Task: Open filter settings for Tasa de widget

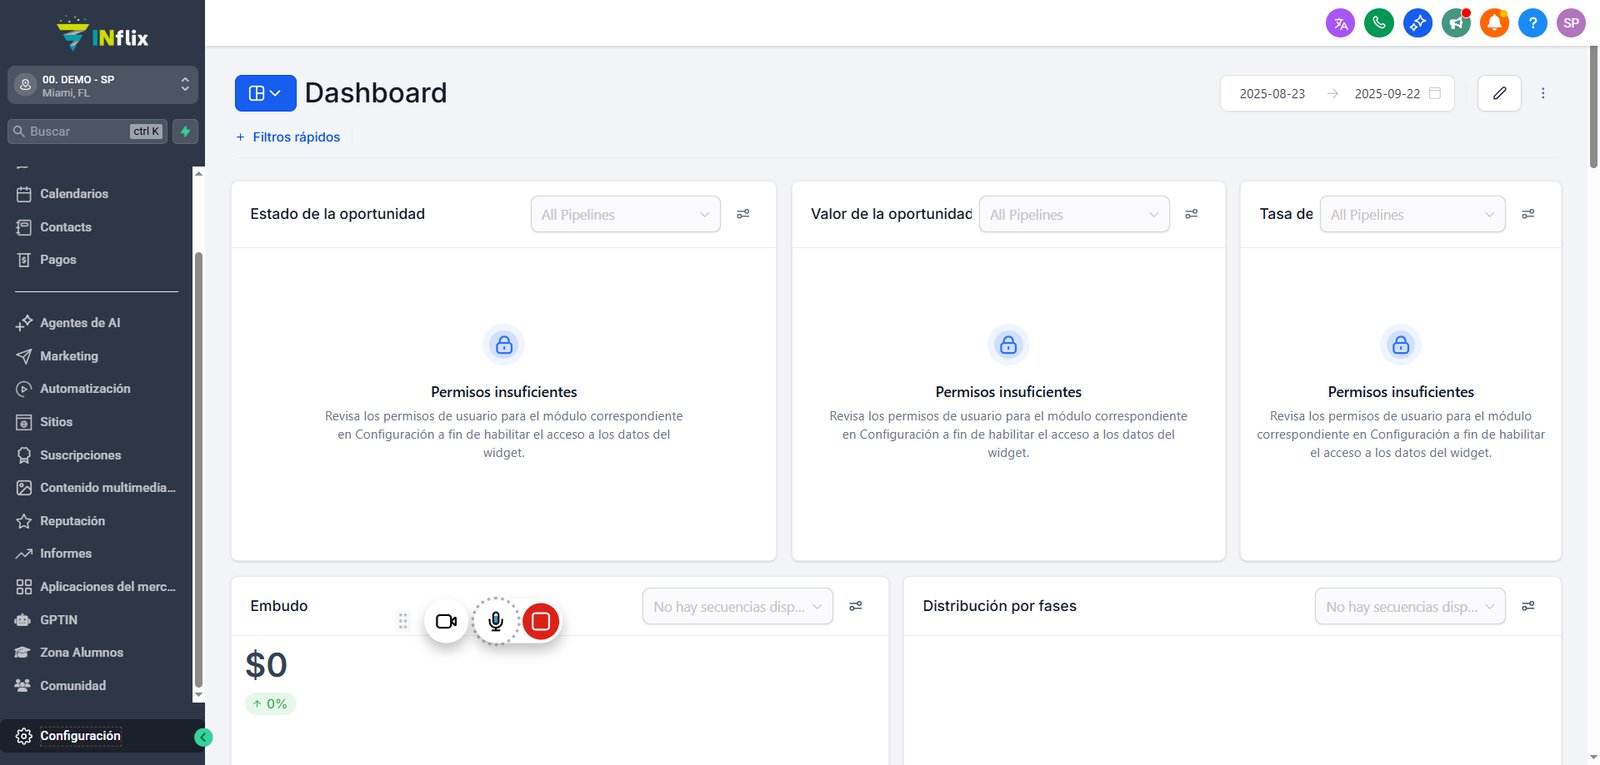Action: 1528,214
